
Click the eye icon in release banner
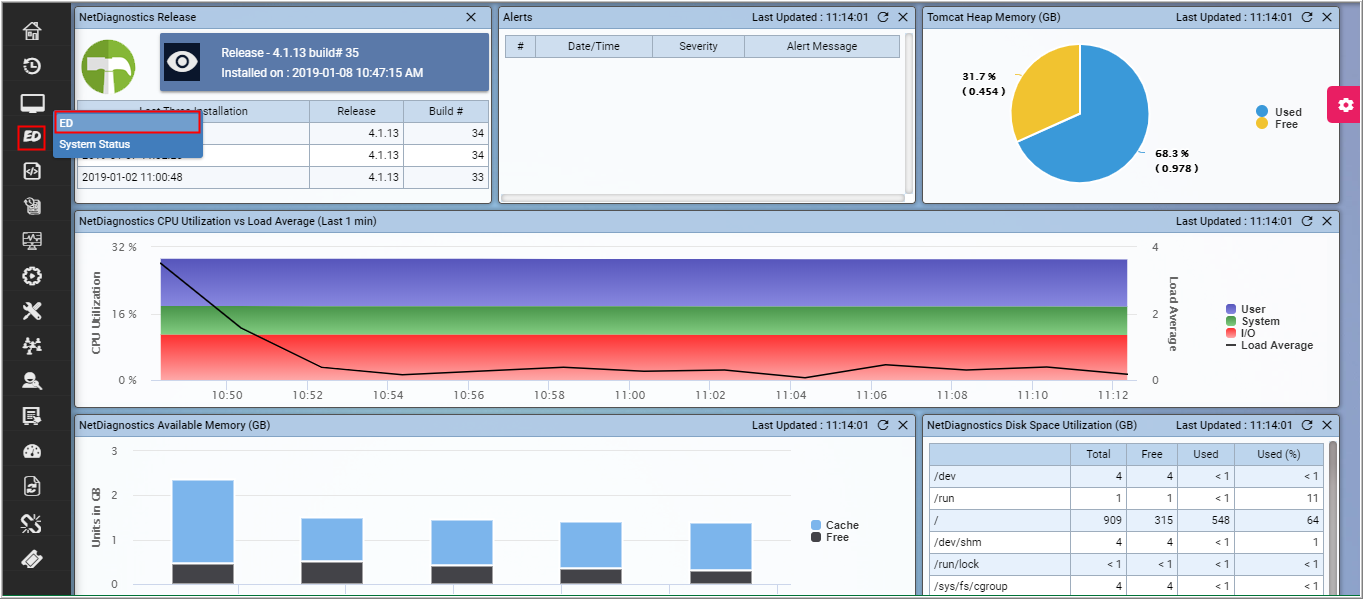(182, 62)
